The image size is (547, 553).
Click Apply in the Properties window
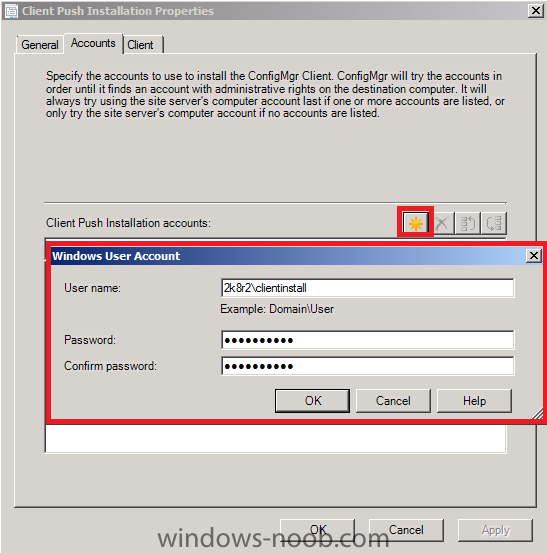(496, 530)
